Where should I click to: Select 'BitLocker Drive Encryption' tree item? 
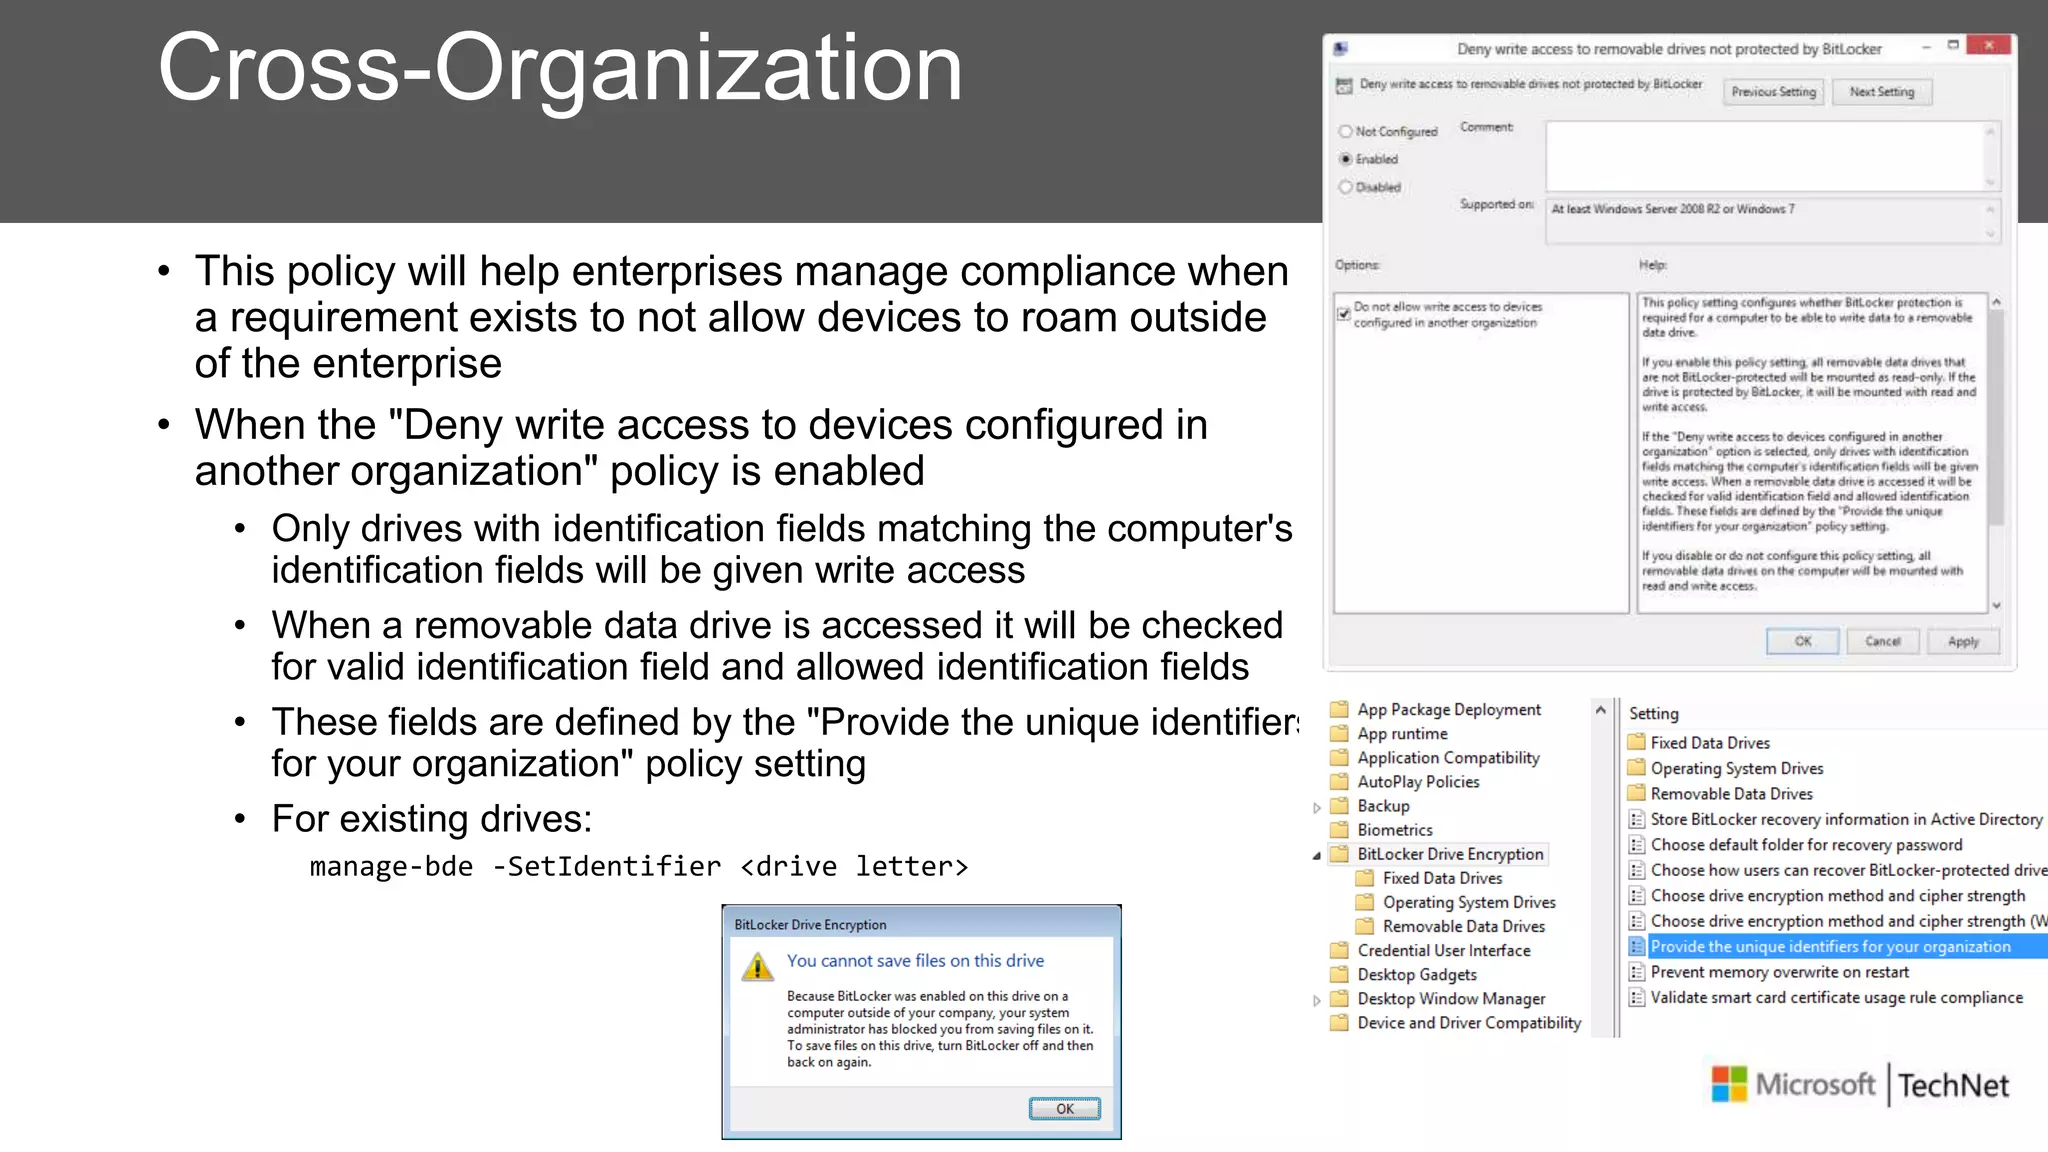point(1450,854)
